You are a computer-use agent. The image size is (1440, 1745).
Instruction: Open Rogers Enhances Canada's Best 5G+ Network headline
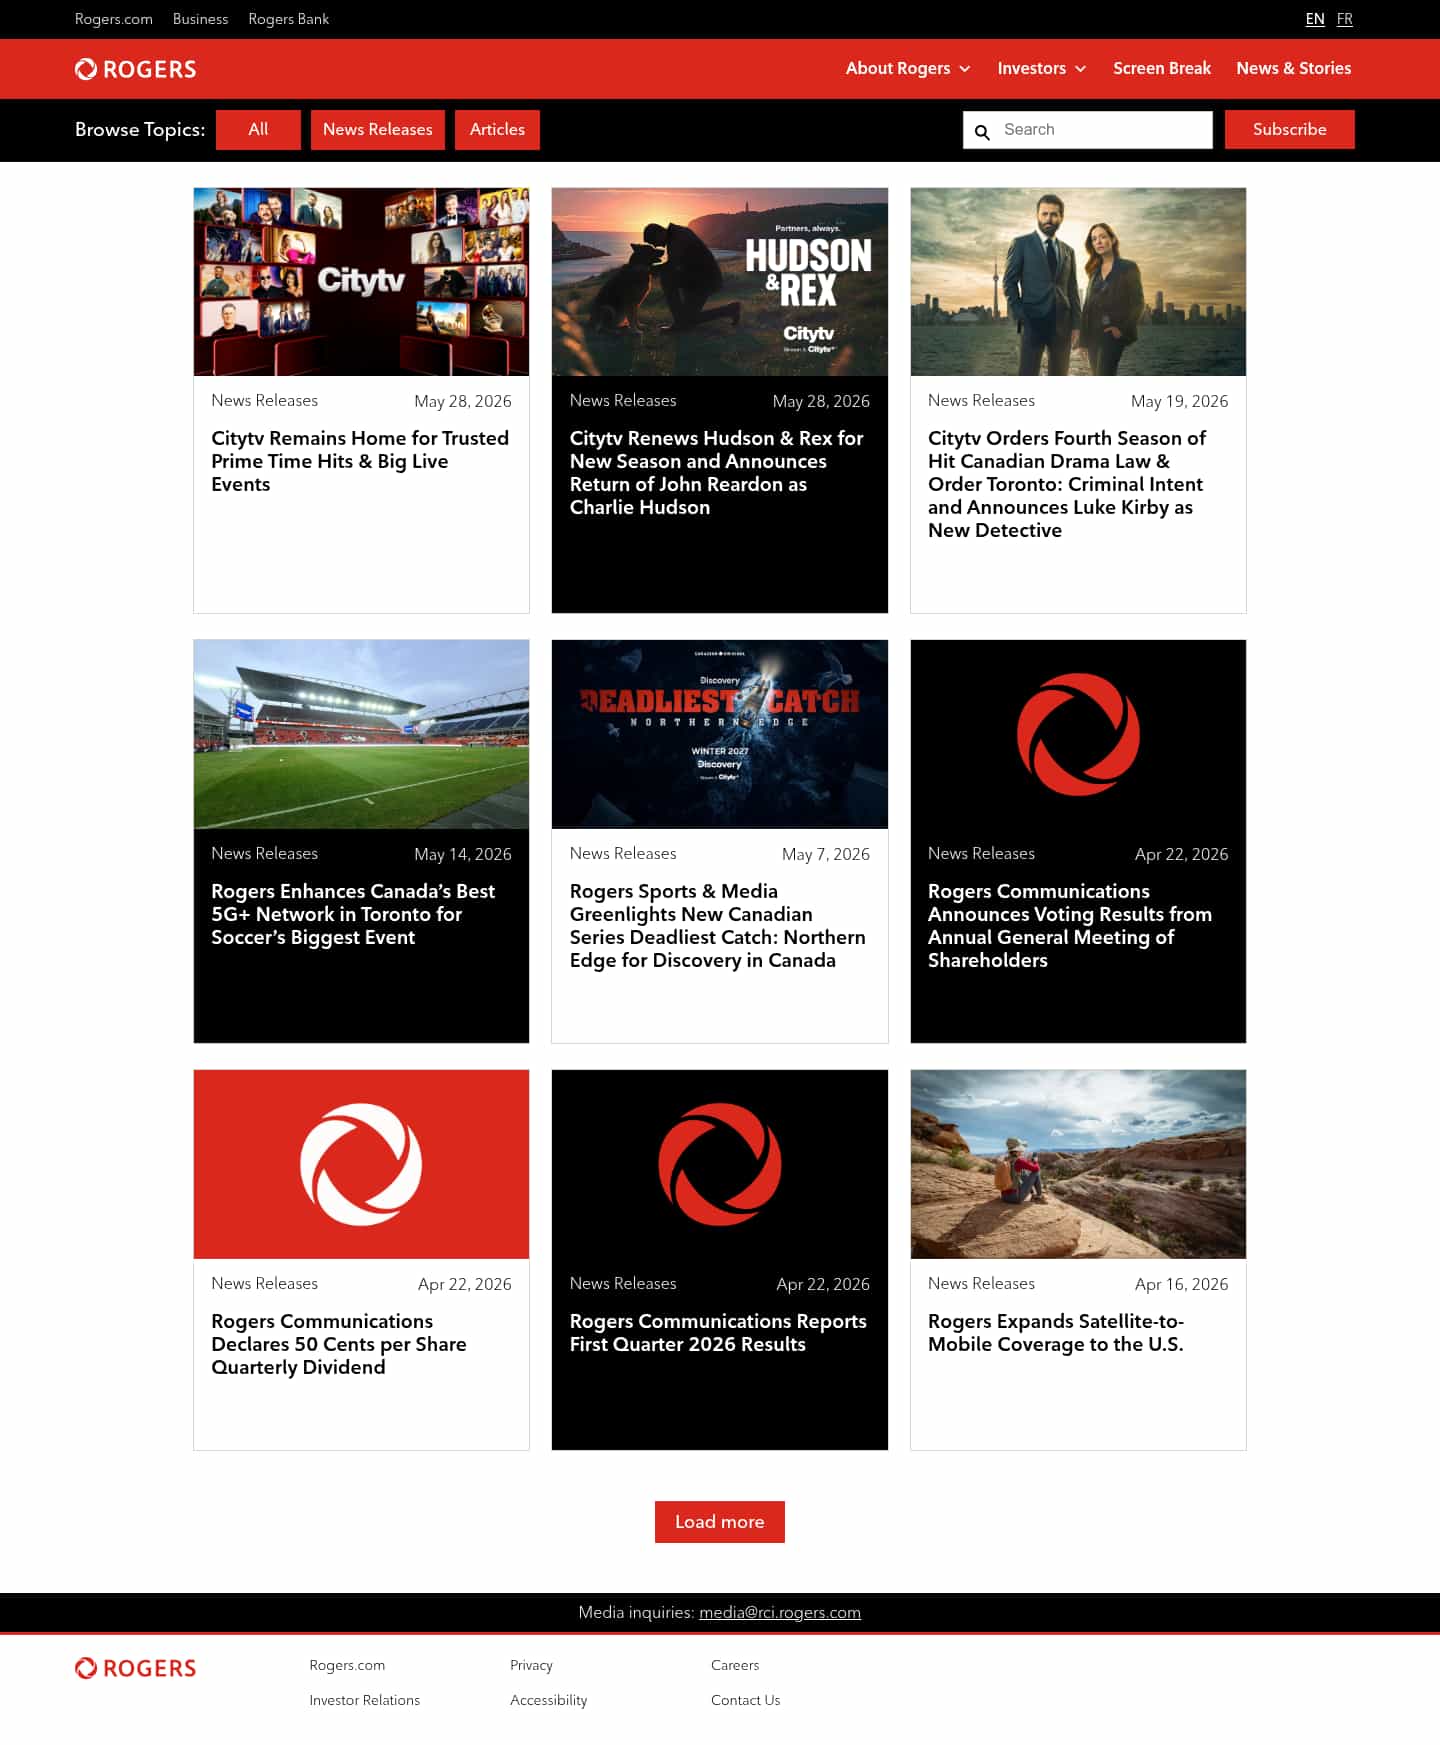point(353,914)
